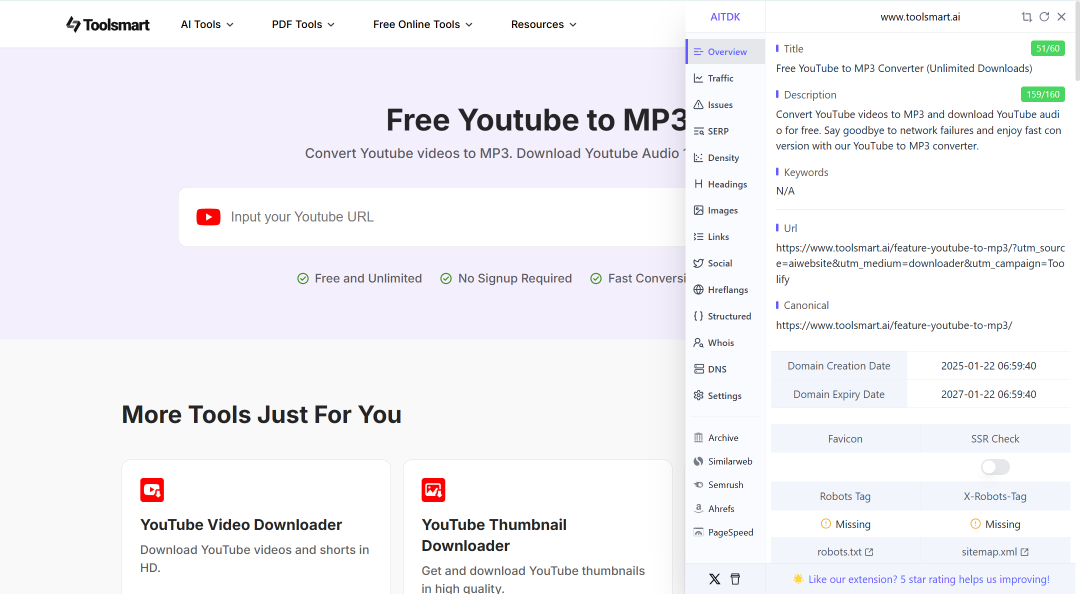Open the YouTube Thumbnail Downloader title link
This screenshot has height=594, width=1080.
tap(494, 535)
